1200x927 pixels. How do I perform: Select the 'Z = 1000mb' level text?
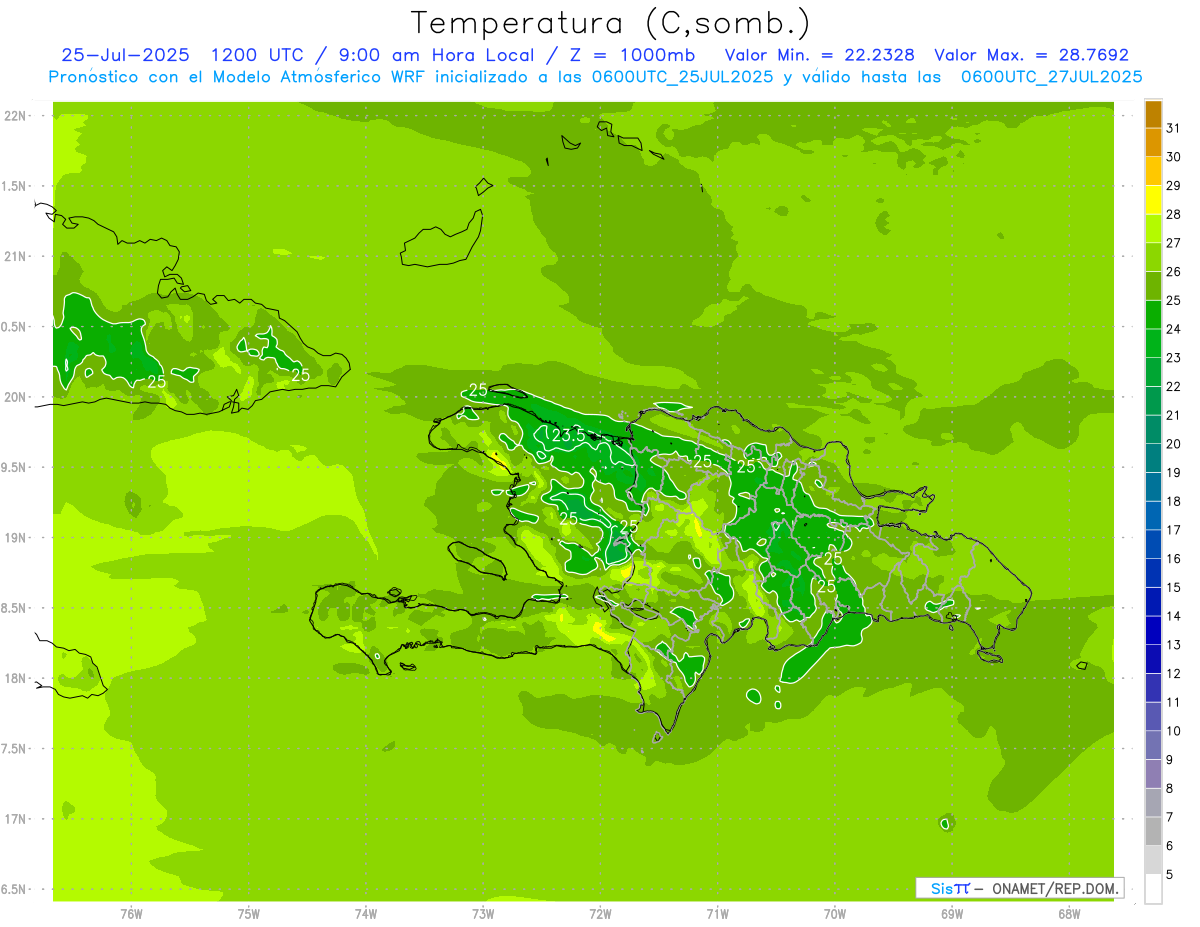(x=629, y=55)
